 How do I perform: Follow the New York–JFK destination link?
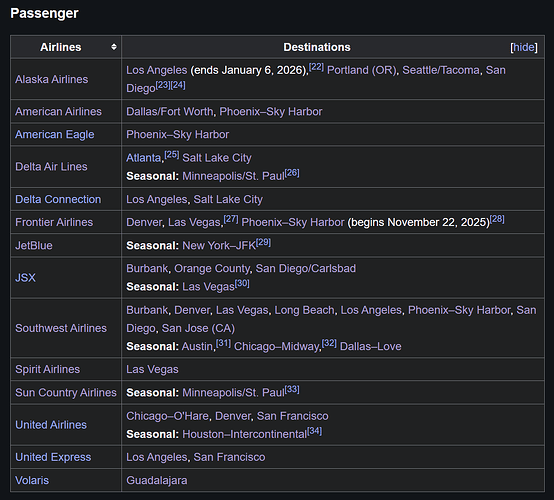(x=219, y=246)
